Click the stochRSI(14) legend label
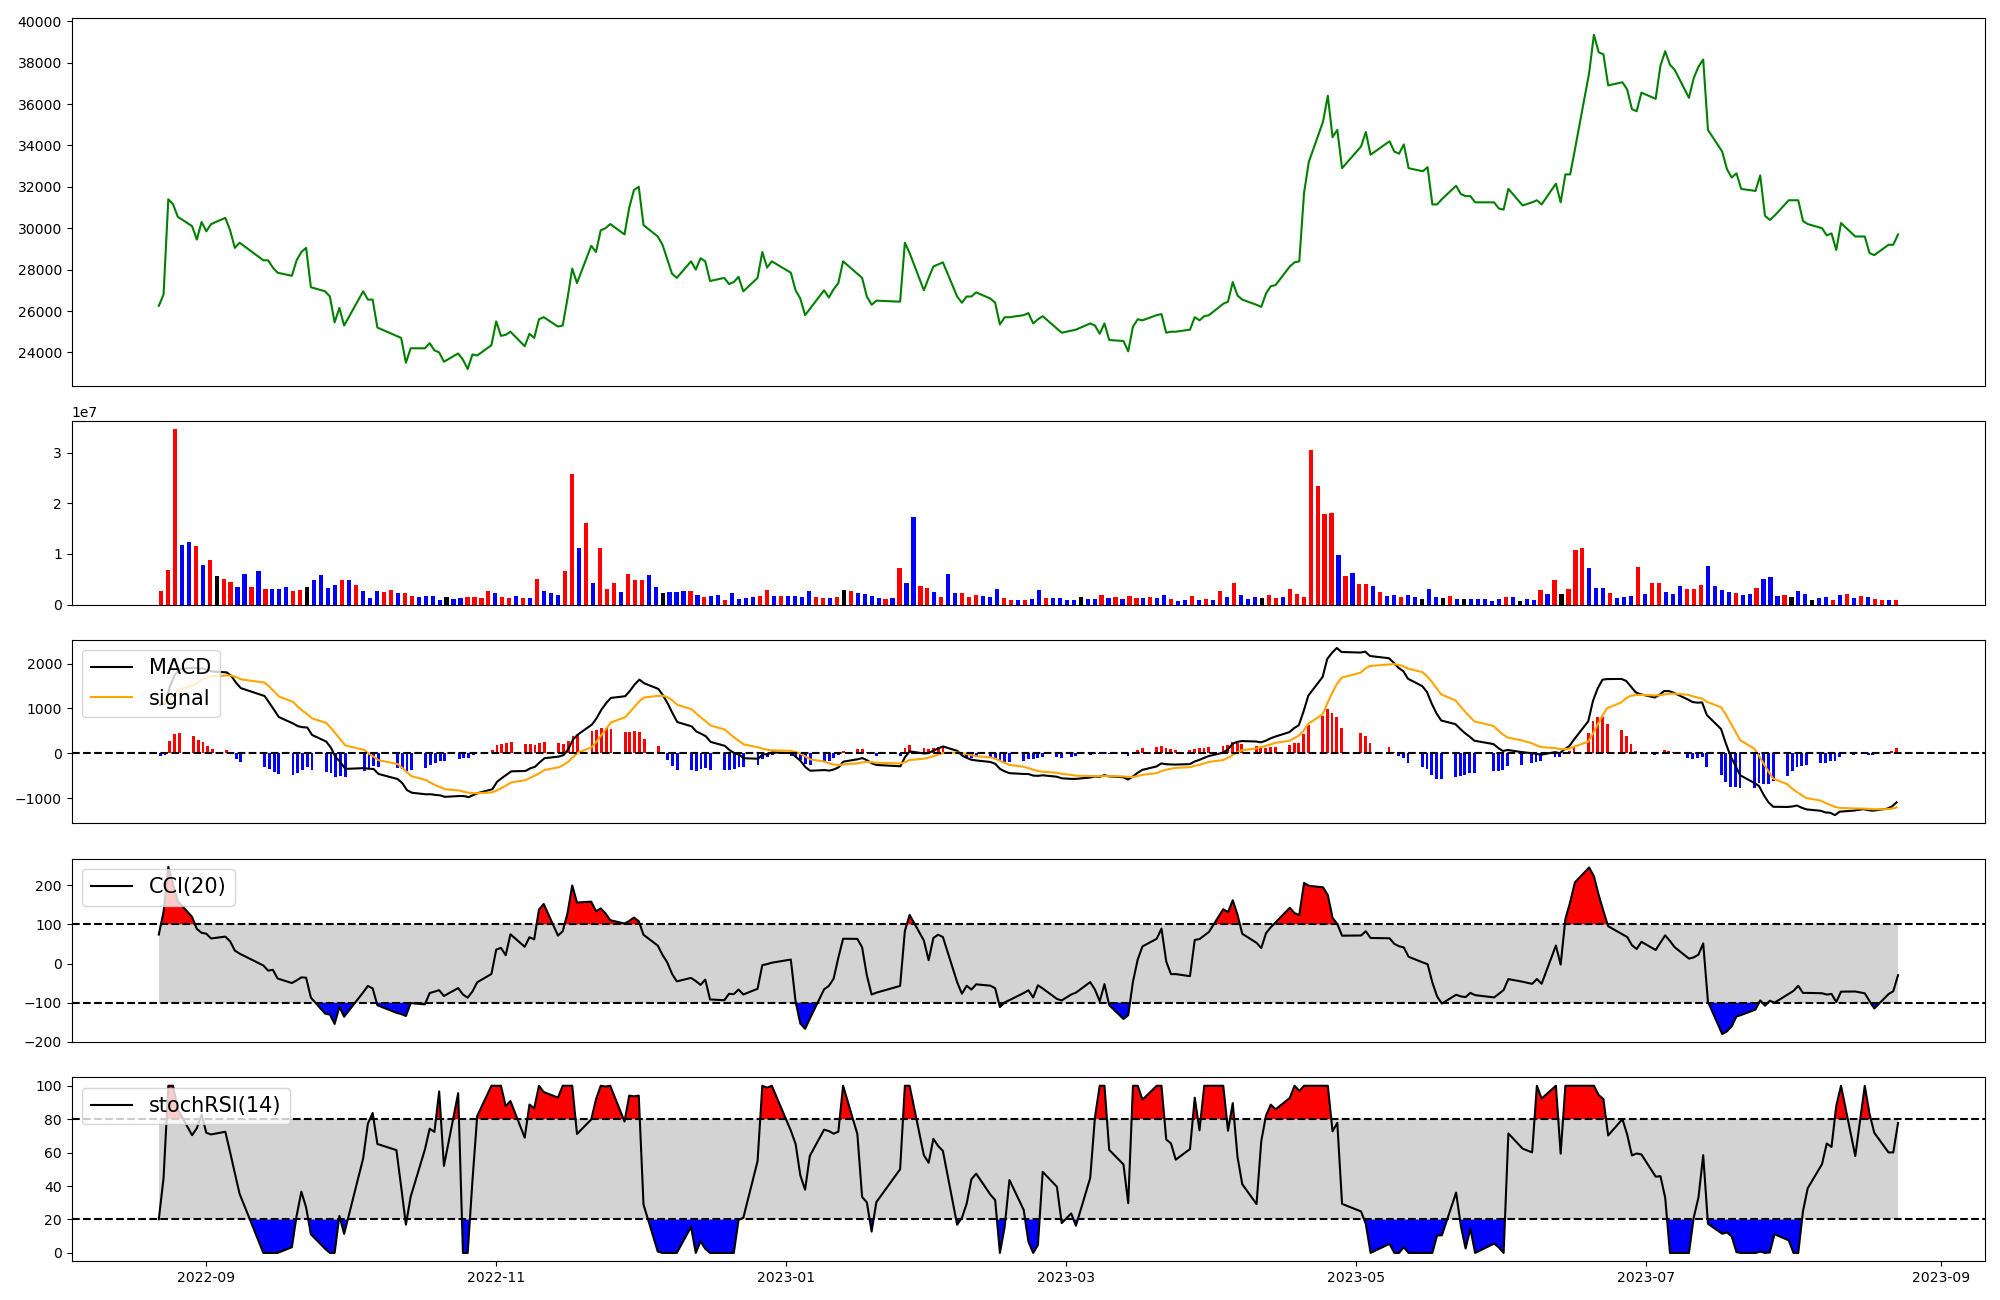The image size is (2000, 1300). (x=214, y=1105)
